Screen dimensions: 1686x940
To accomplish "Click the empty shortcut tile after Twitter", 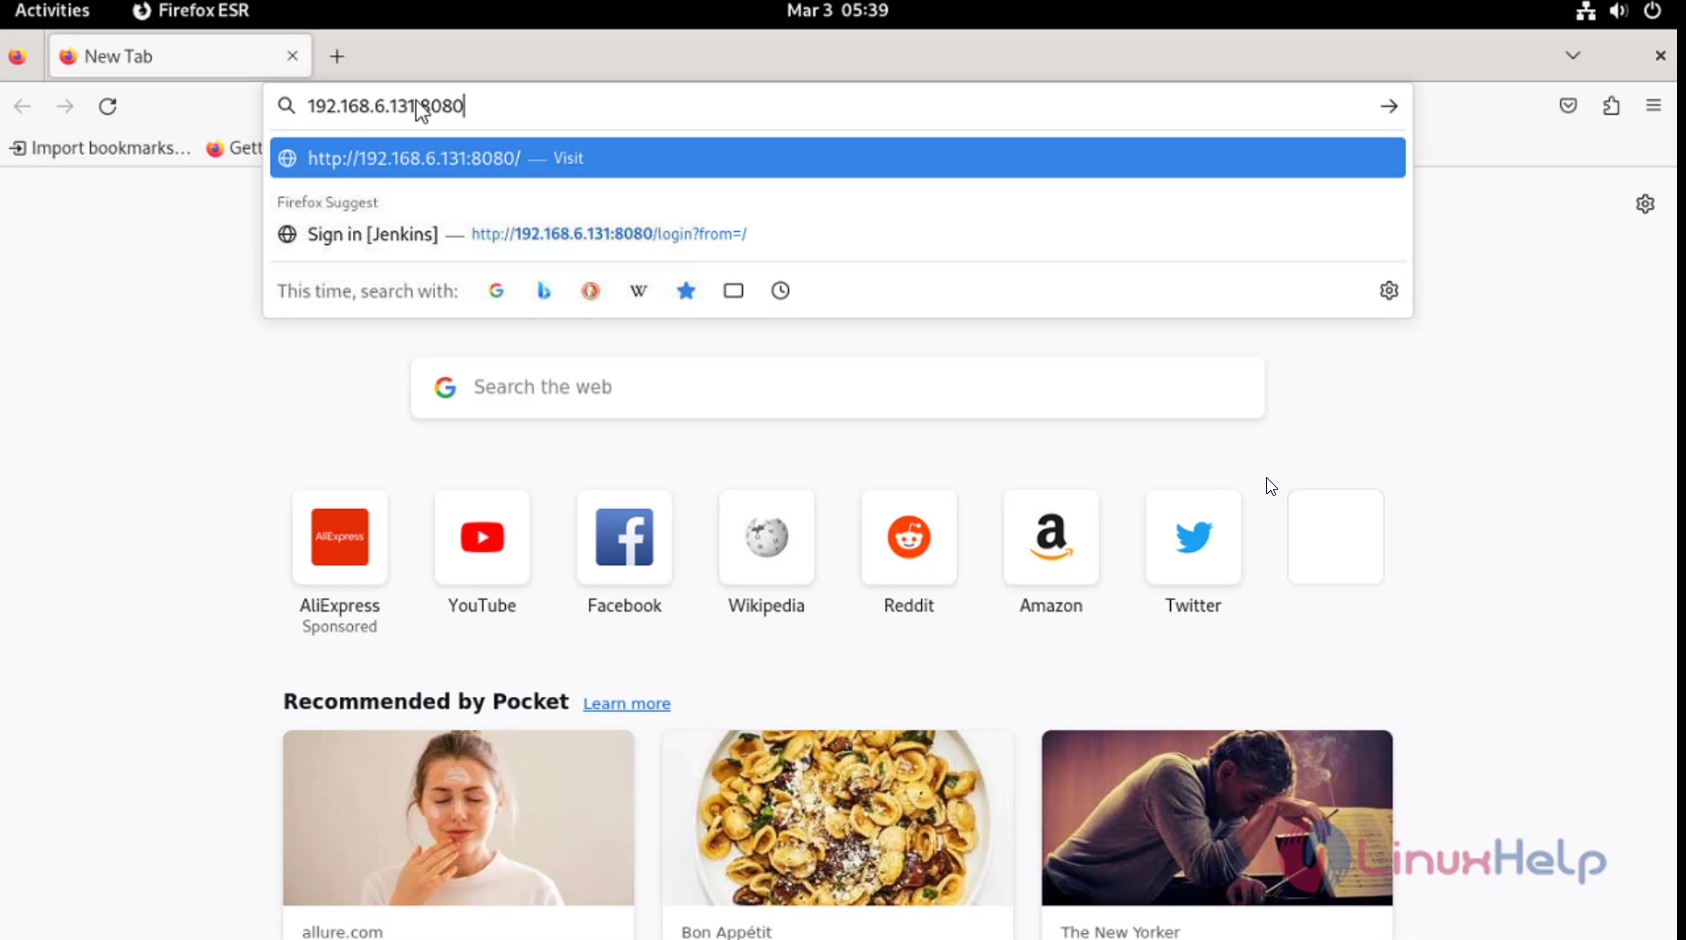I will coord(1336,537).
